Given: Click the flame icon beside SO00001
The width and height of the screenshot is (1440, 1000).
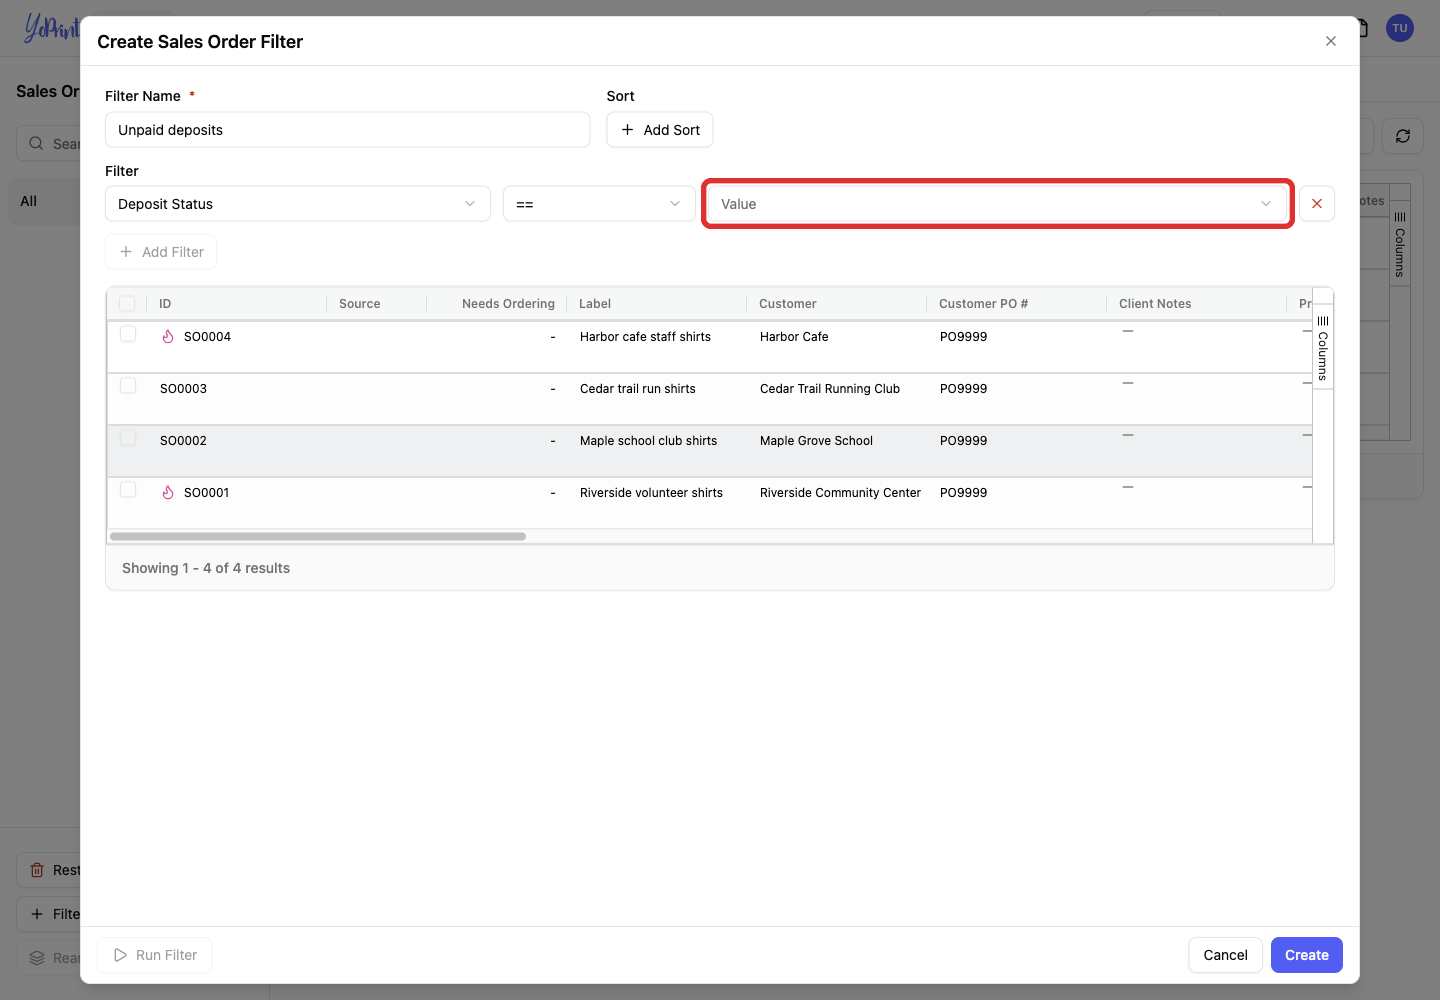Looking at the screenshot, I should (x=168, y=493).
